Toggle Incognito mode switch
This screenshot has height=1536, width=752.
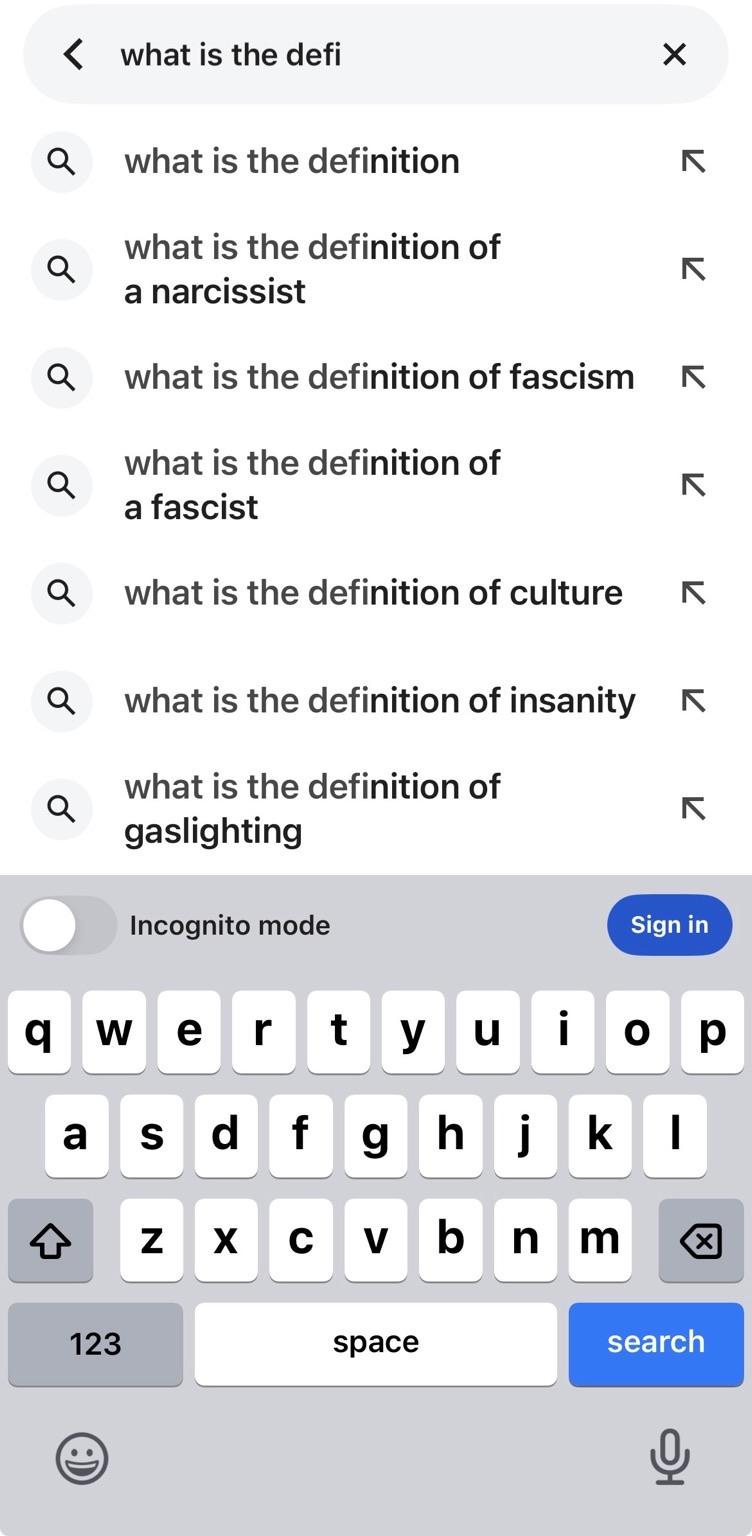(68, 925)
